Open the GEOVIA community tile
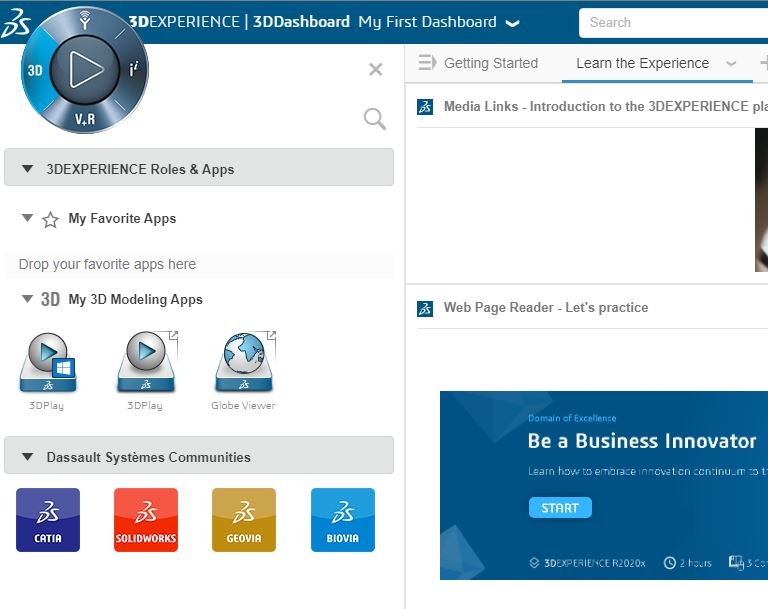Image resolution: width=768 pixels, height=609 pixels. pos(244,520)
